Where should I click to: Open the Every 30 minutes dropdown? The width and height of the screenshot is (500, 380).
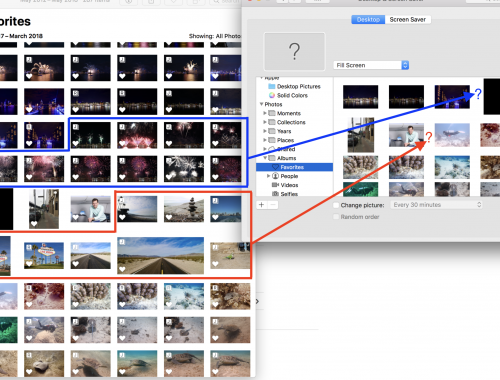436,205
